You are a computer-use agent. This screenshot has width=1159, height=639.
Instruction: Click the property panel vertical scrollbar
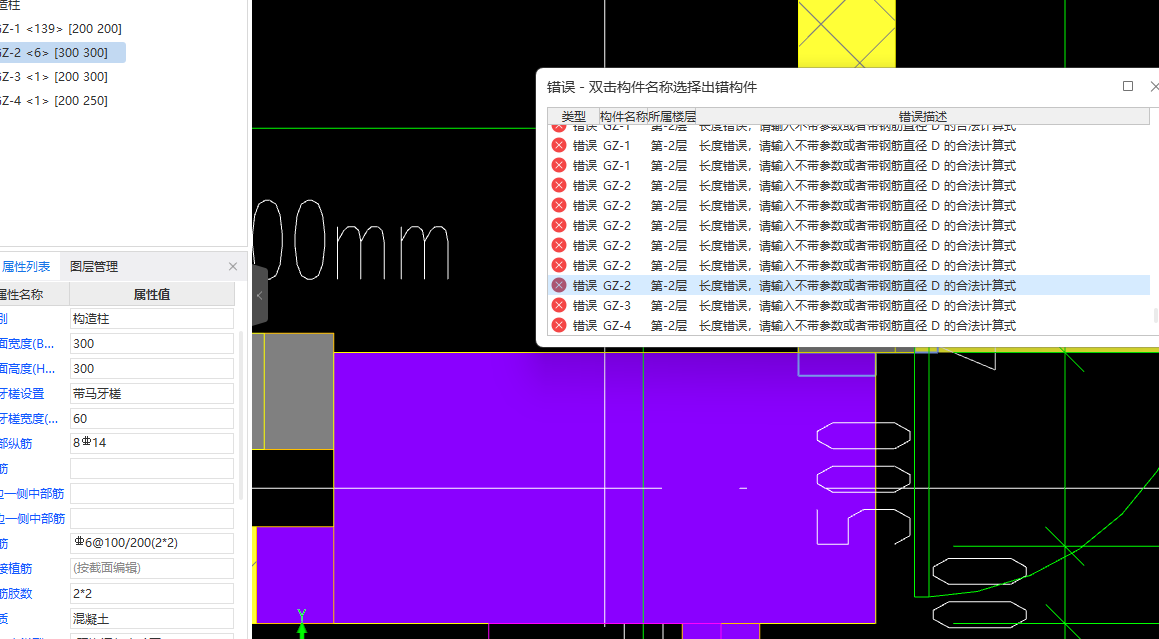(x=239, y=414)
